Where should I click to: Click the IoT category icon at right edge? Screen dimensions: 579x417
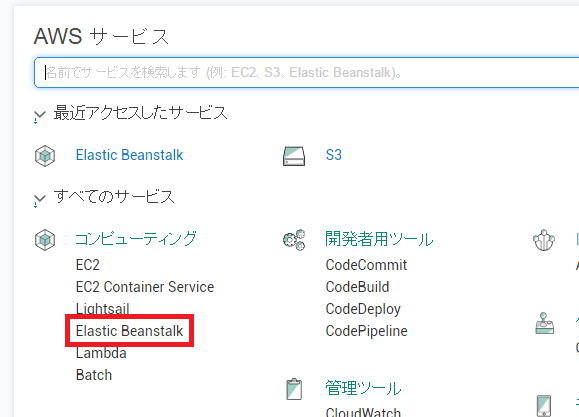click(544, 240)
